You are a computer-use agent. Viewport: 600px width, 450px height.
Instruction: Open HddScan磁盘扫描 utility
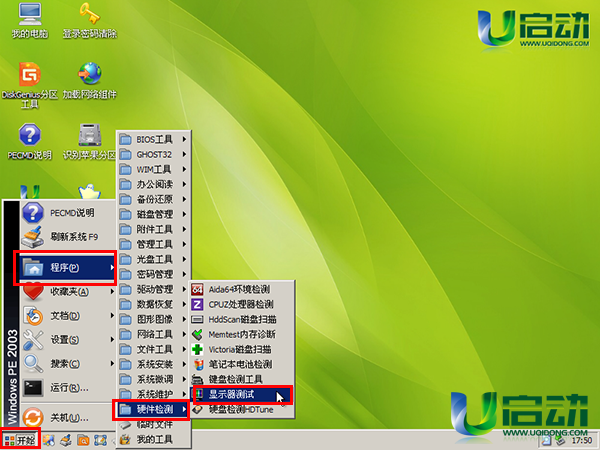[x=242, y=320]
